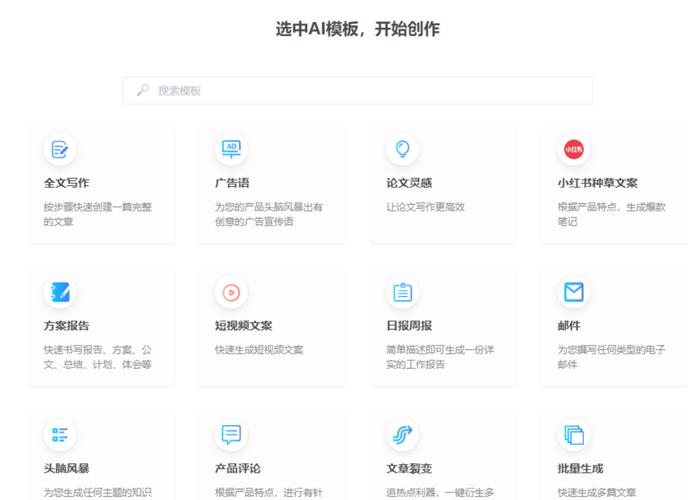Image resolution: width=698 pixels, height=500 pixels.
Task: Click description 快速书写报告、方案、公文
Action: [x=98, y=357]
